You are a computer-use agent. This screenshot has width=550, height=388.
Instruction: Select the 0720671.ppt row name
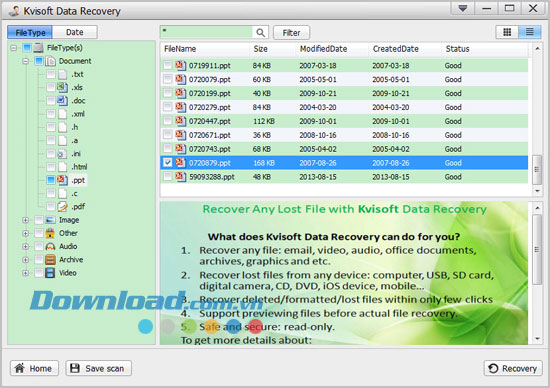(x=210, y=135)
